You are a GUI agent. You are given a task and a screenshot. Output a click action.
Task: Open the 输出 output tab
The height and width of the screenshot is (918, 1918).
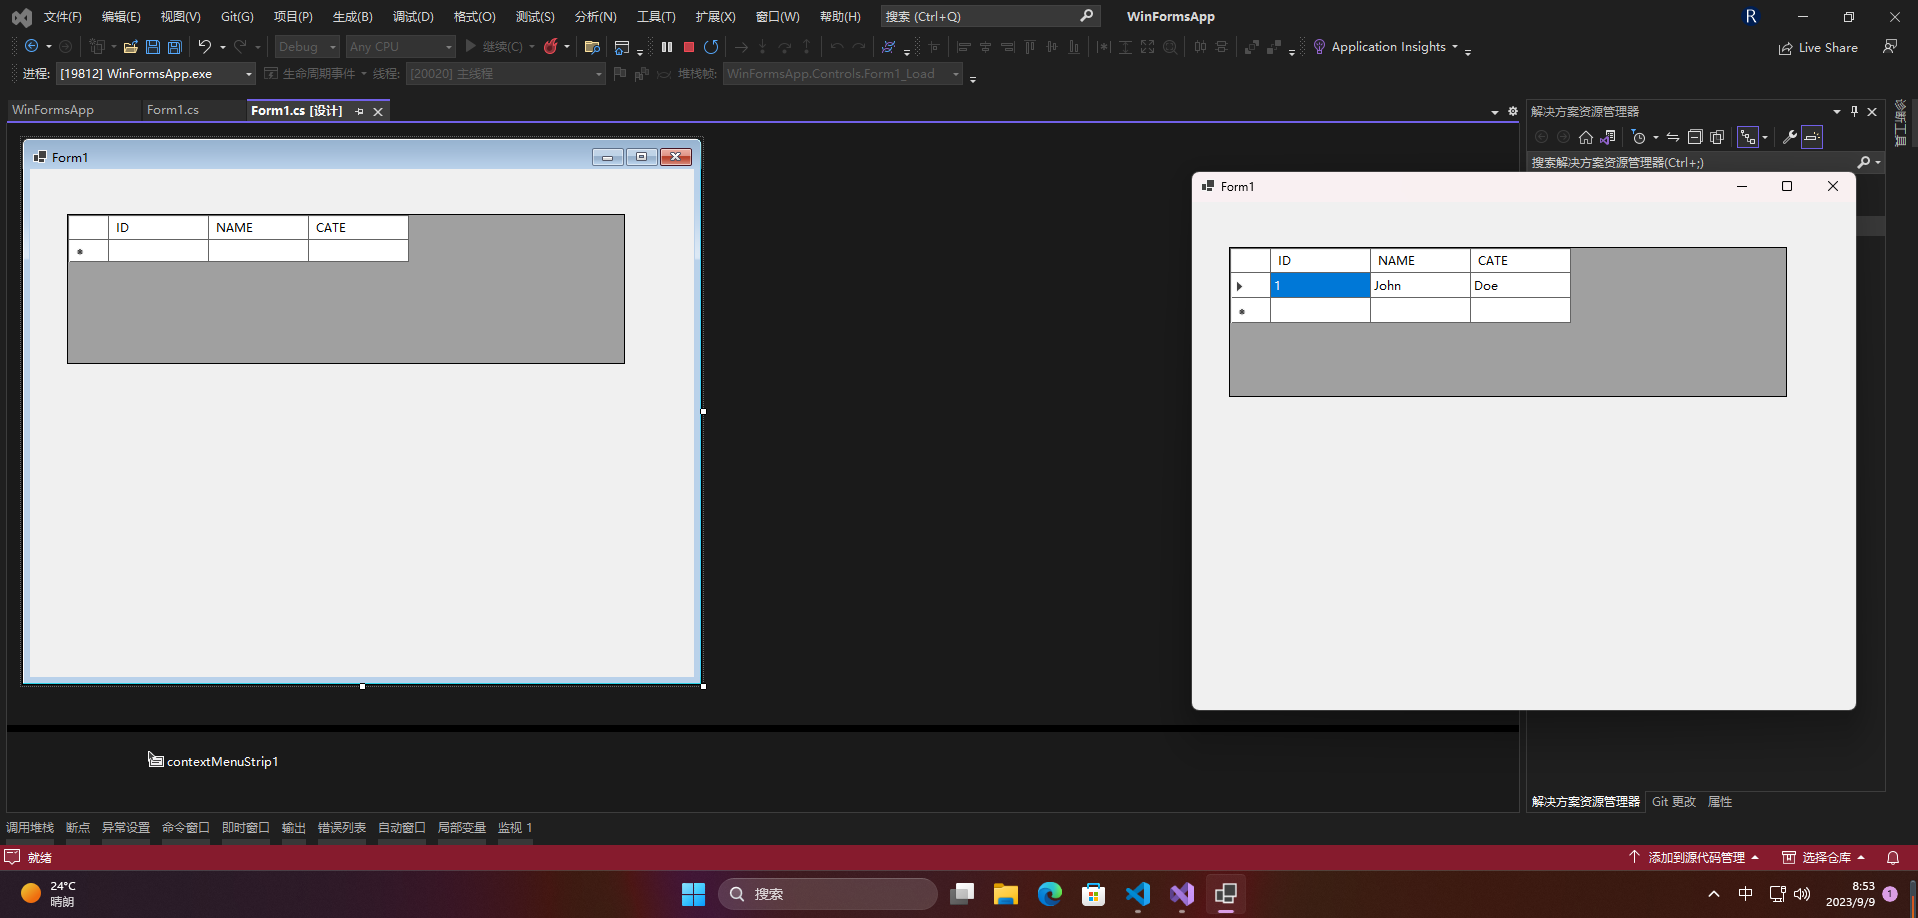(x=294, y=828)
